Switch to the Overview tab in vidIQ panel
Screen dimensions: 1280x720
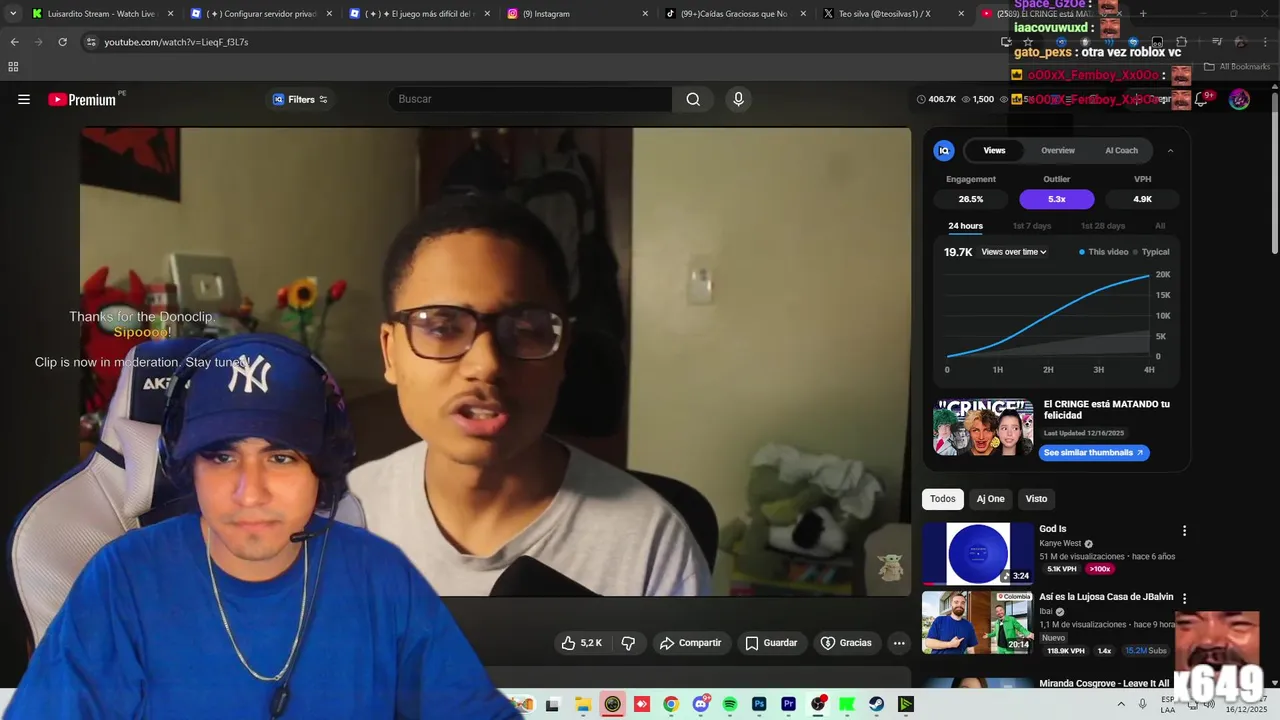1058,150
